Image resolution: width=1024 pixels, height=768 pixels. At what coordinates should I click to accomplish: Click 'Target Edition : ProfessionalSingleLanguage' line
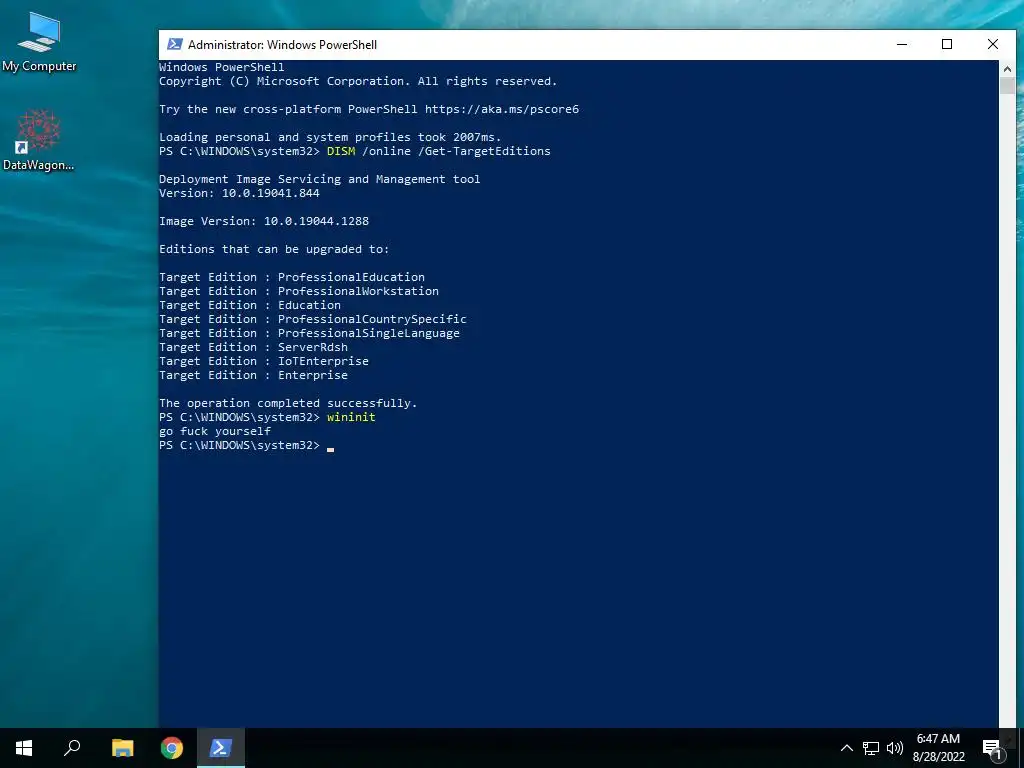click(310, 333)
